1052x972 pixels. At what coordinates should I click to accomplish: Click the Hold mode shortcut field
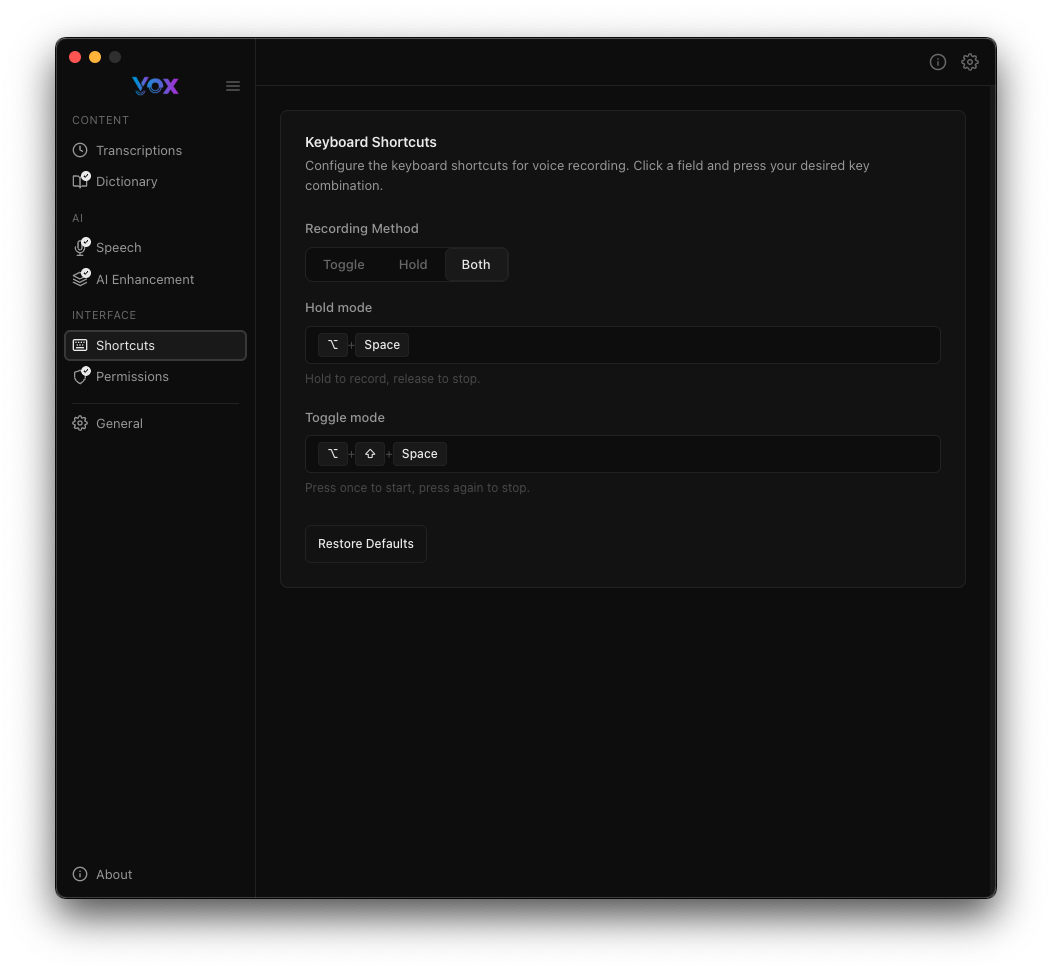click(622, 344)
